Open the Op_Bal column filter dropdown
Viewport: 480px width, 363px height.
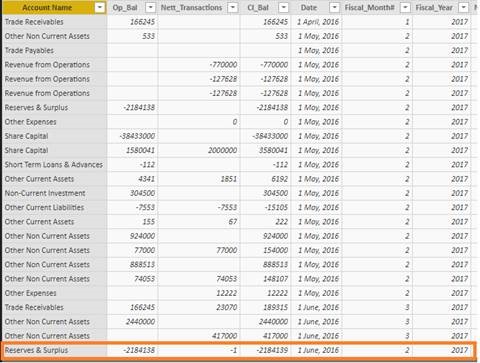click(151, 7)
